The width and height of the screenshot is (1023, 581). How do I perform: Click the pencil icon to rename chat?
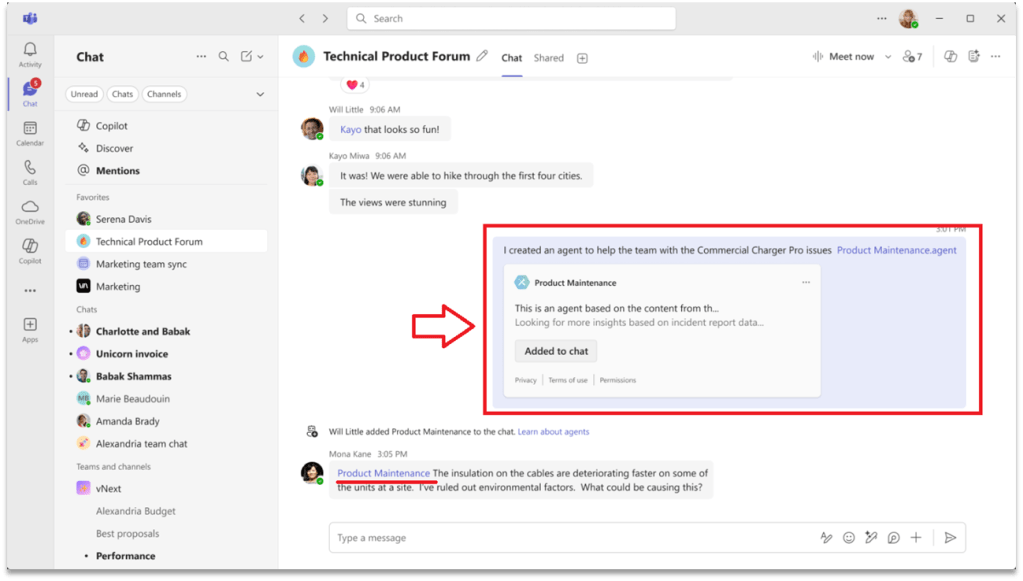(482, 57)
